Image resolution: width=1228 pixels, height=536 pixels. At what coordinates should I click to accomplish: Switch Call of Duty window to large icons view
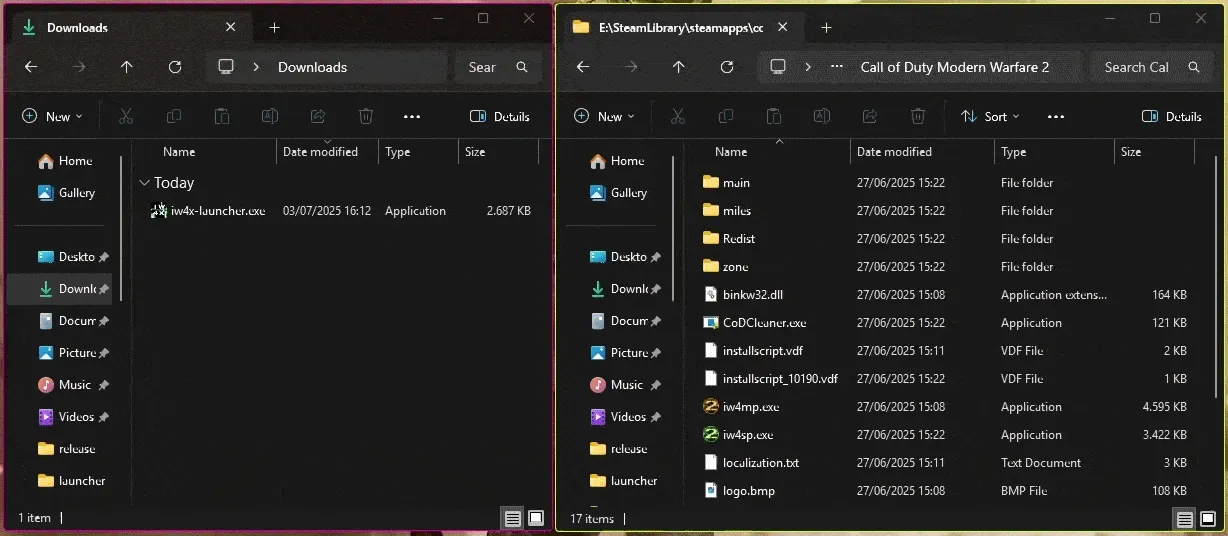click(1208, 518)
